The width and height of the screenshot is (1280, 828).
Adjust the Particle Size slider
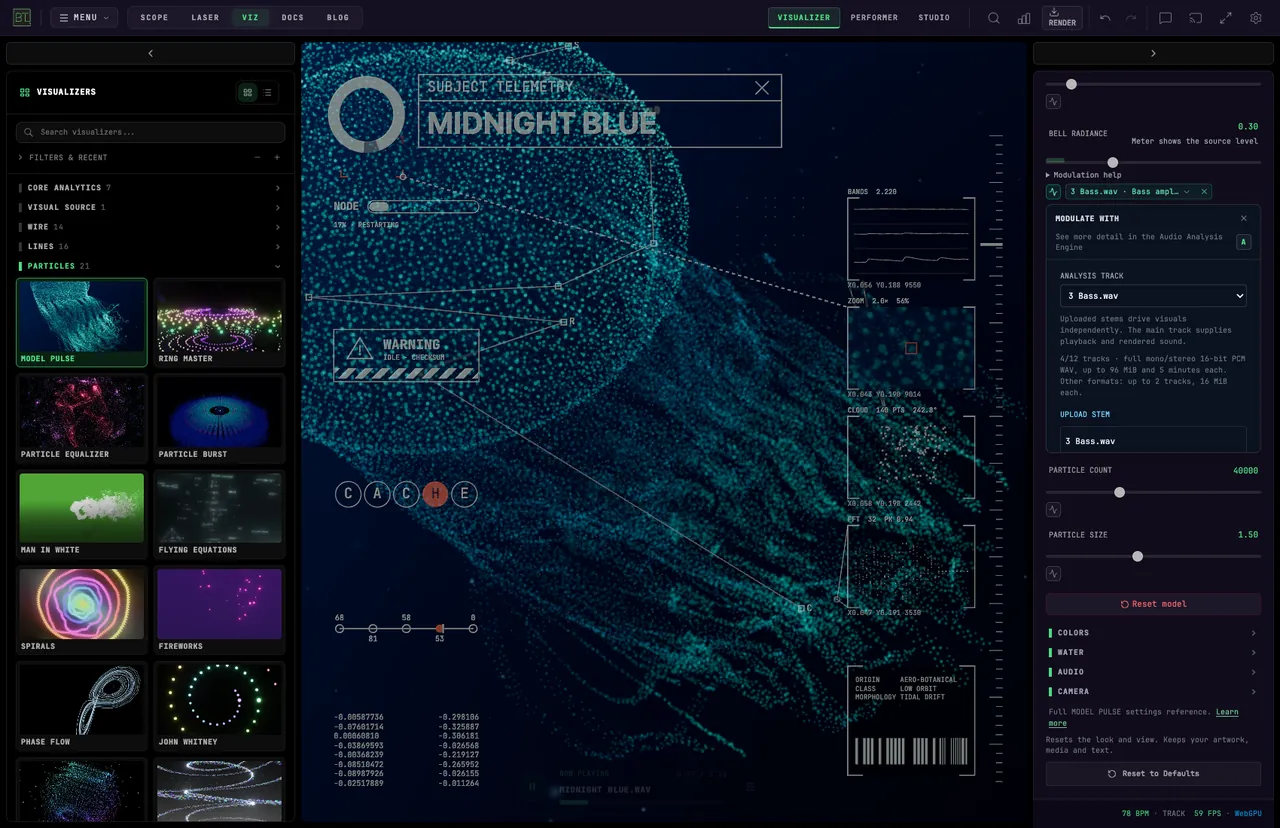click(1153, 556)
